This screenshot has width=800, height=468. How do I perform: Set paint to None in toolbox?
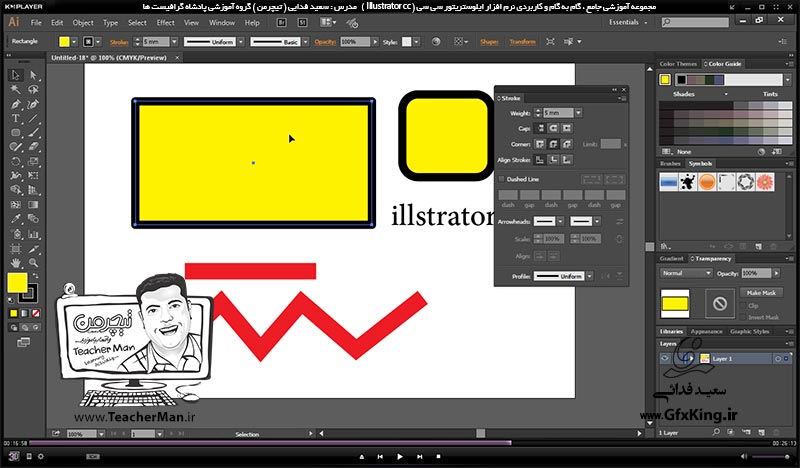[x=36, y=313]
